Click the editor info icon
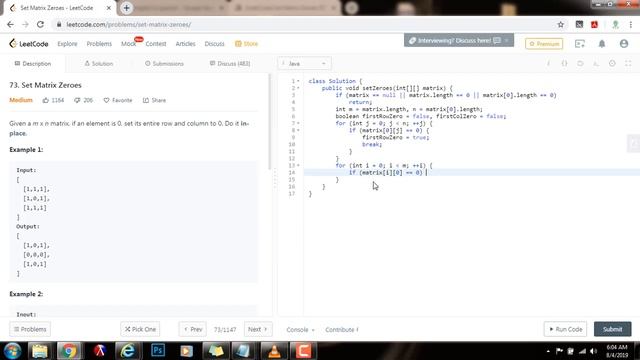 click(549, 64)
